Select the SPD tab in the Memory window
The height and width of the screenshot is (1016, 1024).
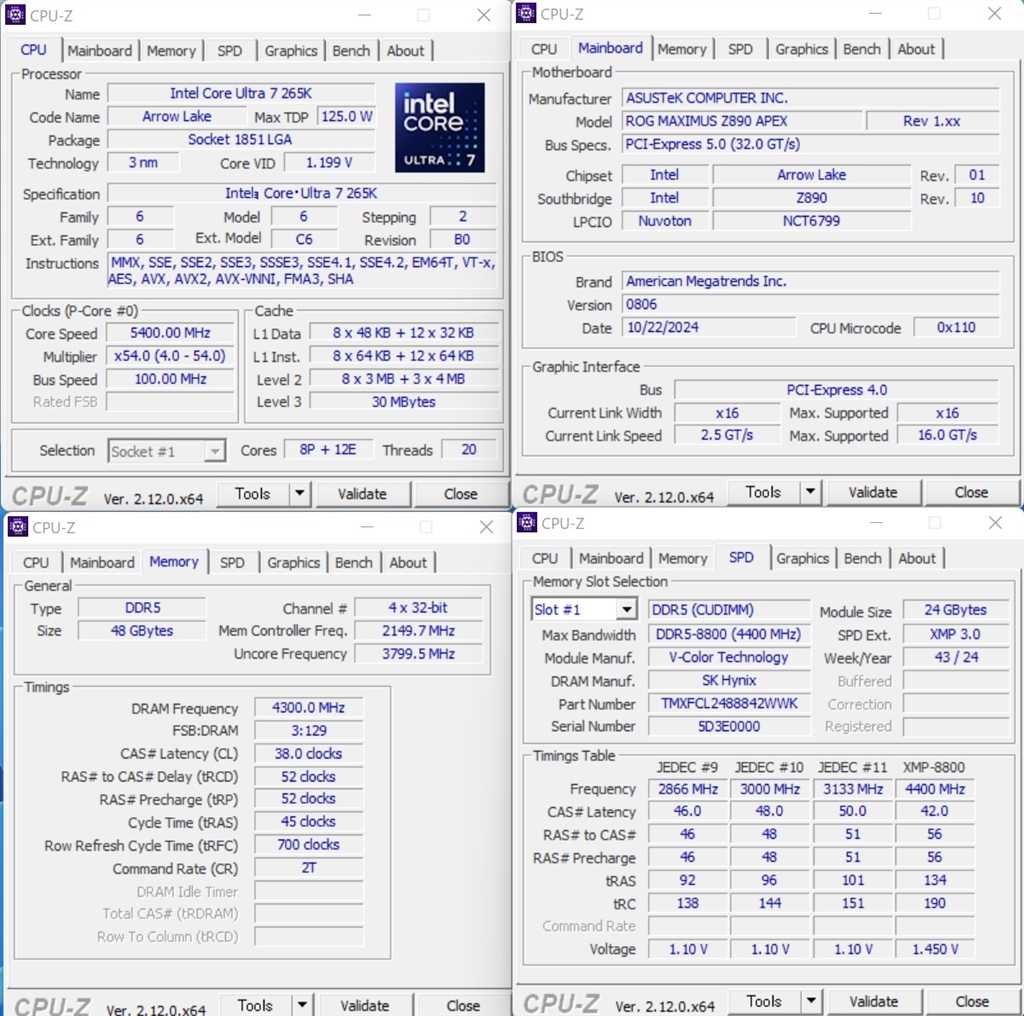(x=232, y=563)
